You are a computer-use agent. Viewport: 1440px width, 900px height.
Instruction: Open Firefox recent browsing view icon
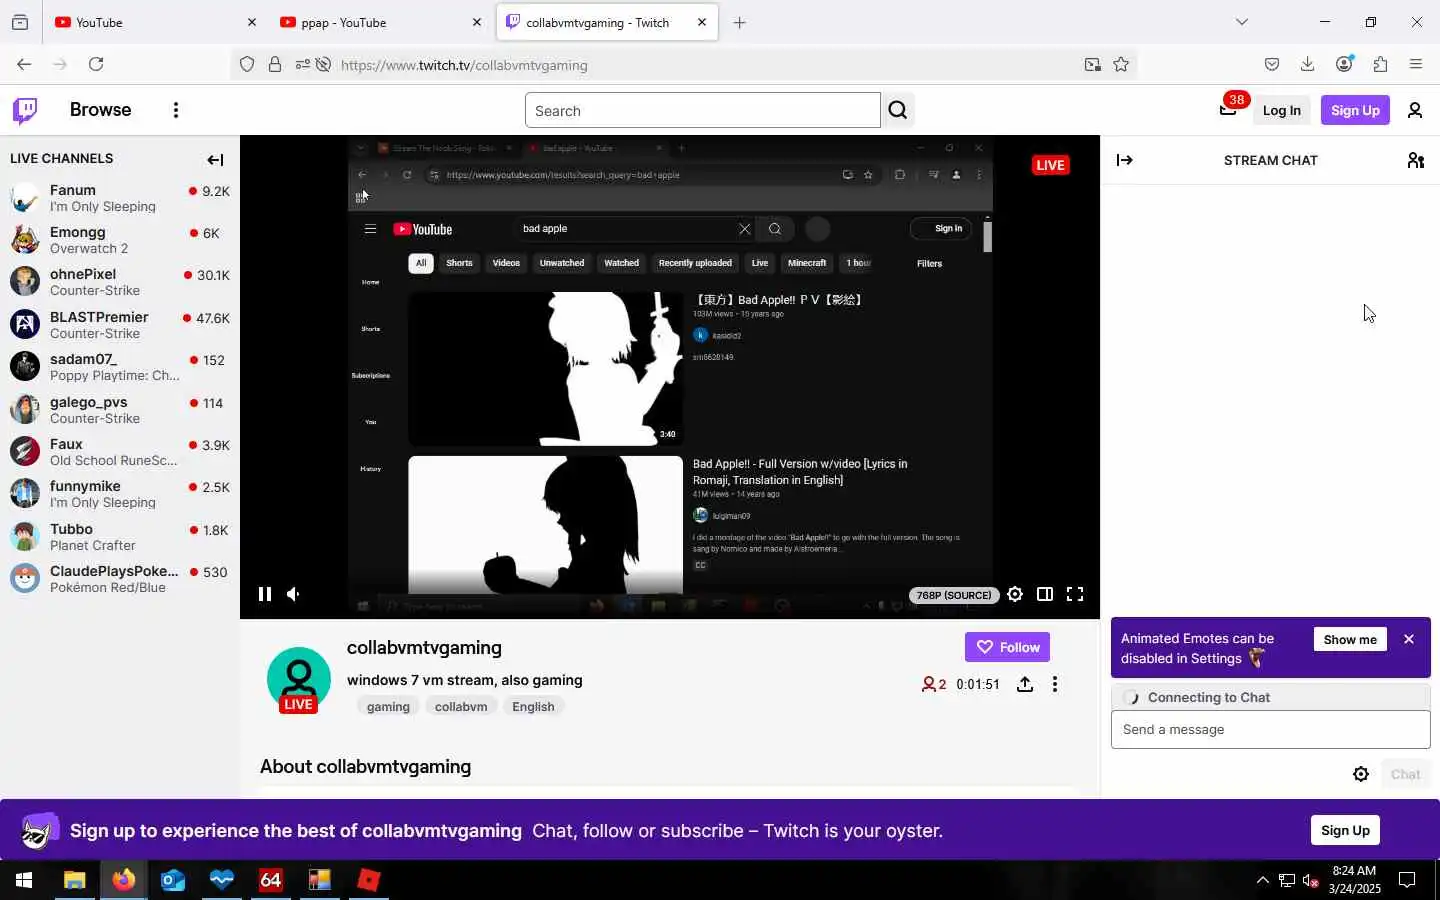click(20, 22)
